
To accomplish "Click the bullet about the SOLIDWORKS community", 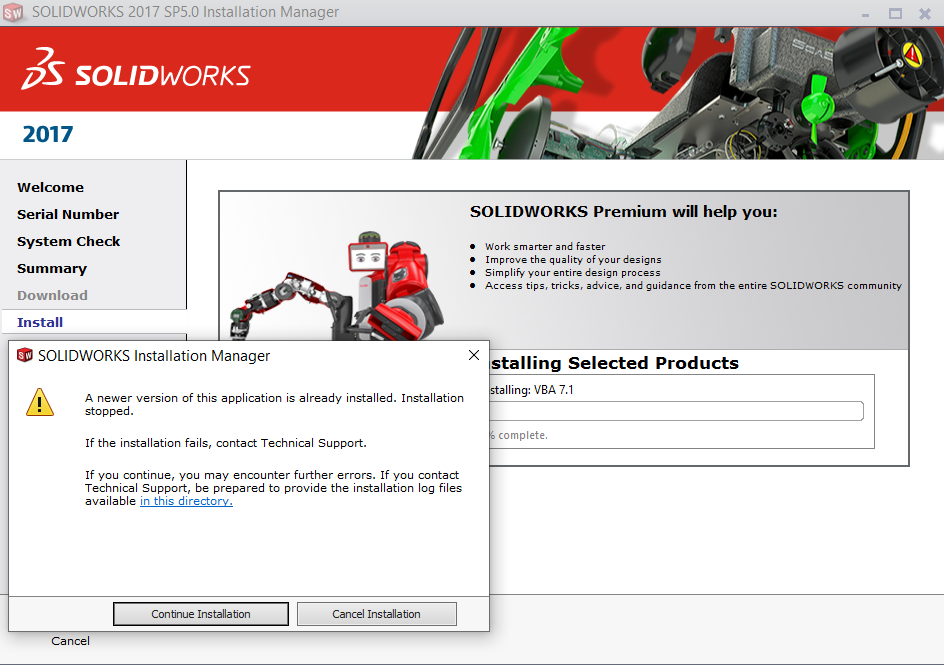I will (694, 286).
